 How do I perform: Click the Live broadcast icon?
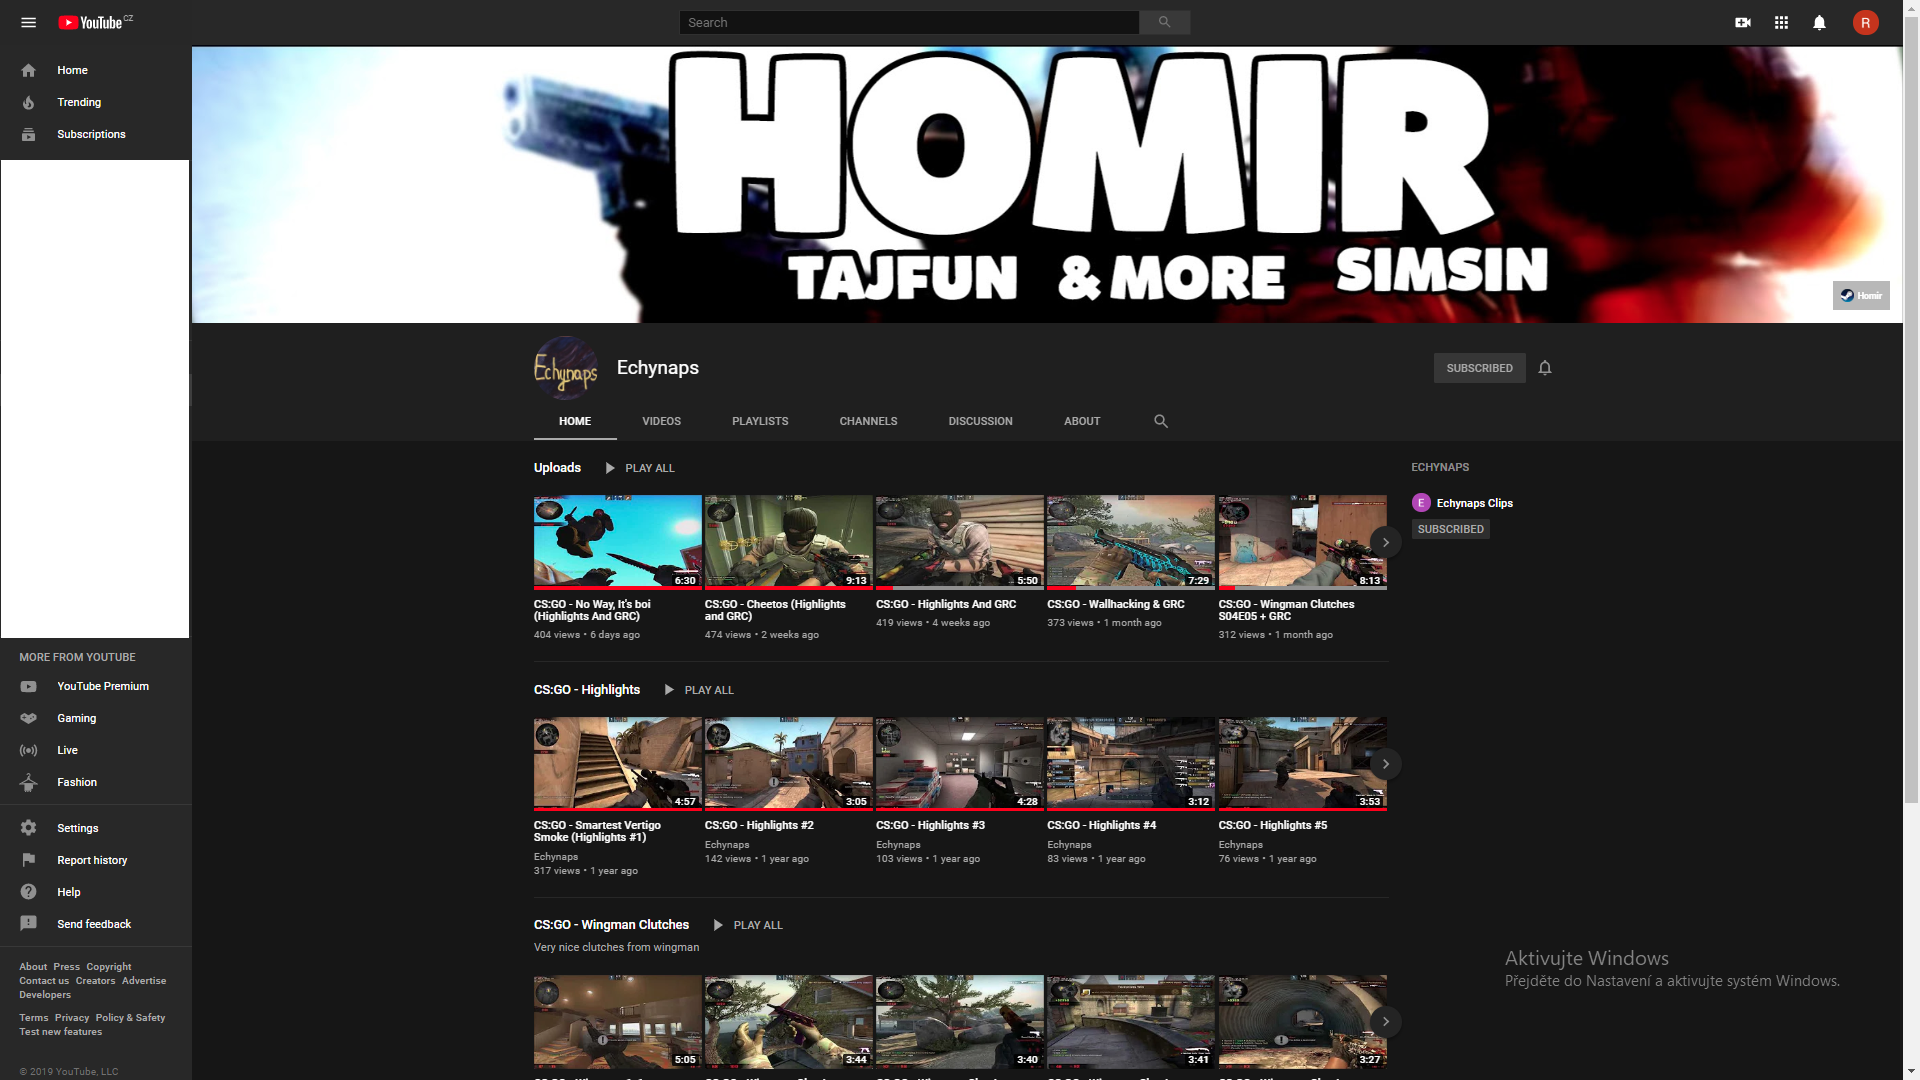click(28, 750)
